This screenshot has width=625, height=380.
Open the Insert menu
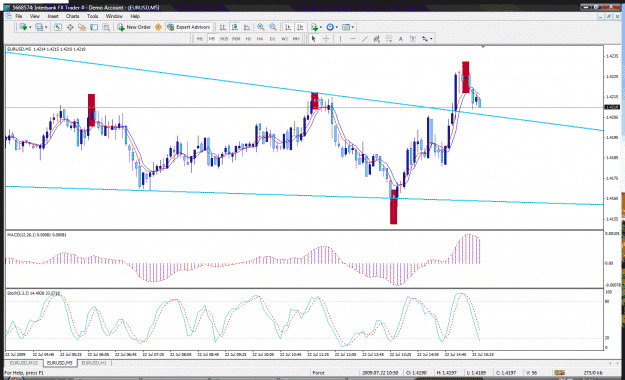click(53, 16)
